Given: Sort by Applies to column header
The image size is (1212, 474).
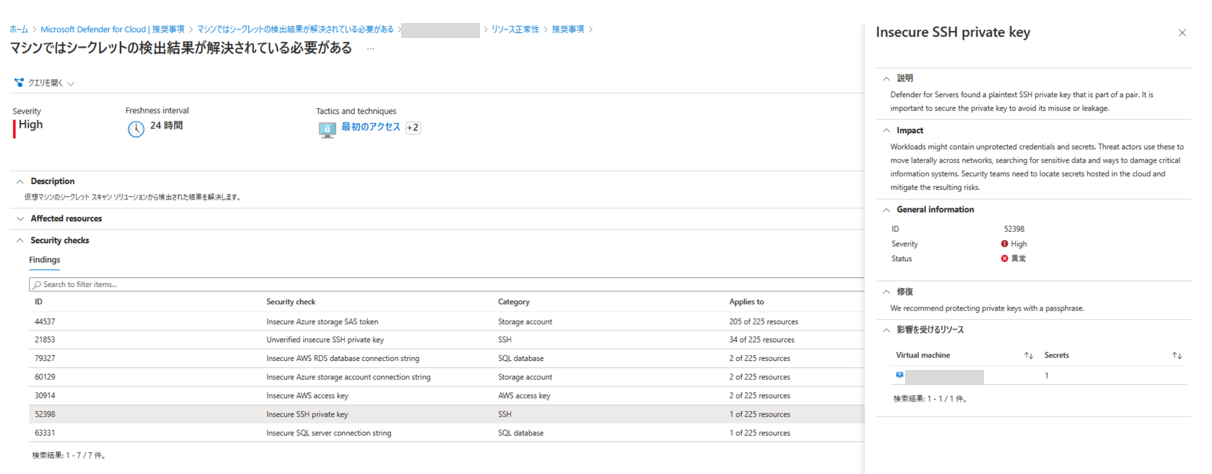Looking at the screenshot, I should 747,302.
